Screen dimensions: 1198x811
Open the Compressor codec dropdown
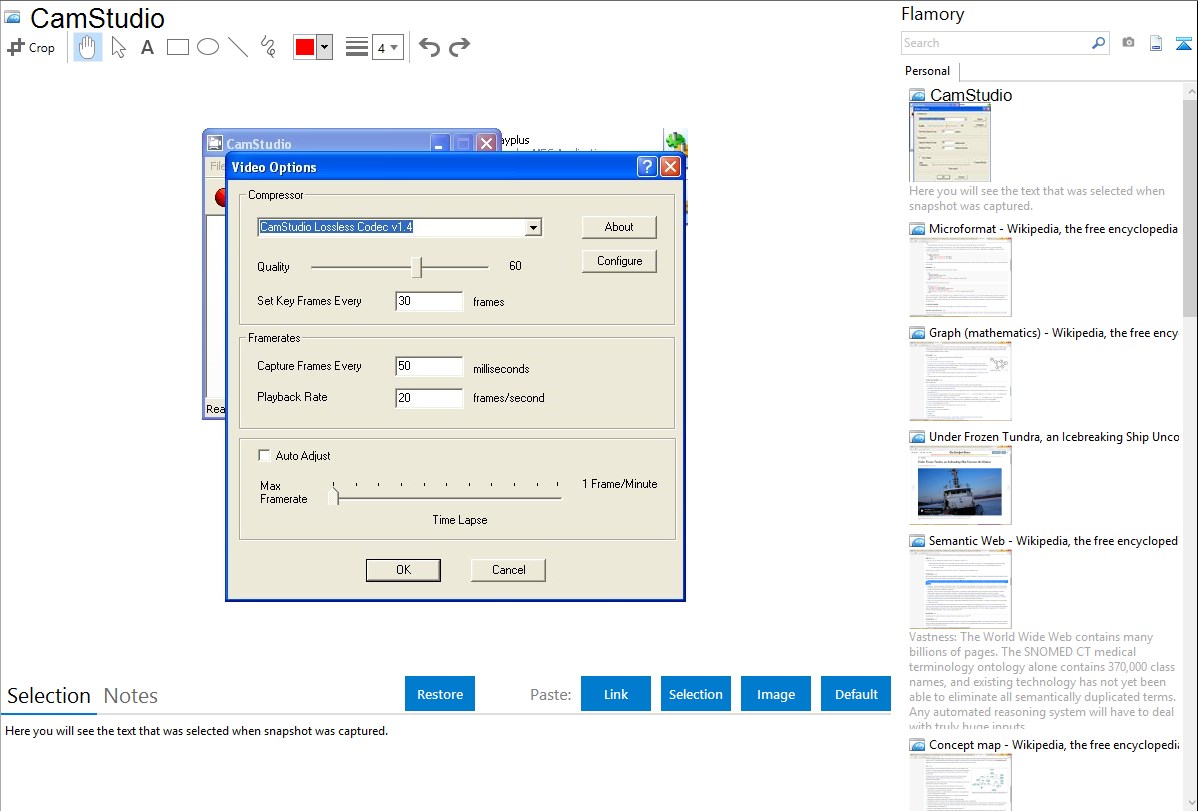[533, 227]
